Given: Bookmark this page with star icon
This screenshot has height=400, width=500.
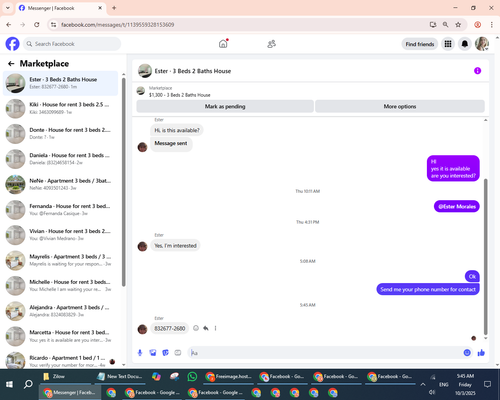Looking at the screenshot, I should click(458, 25).
